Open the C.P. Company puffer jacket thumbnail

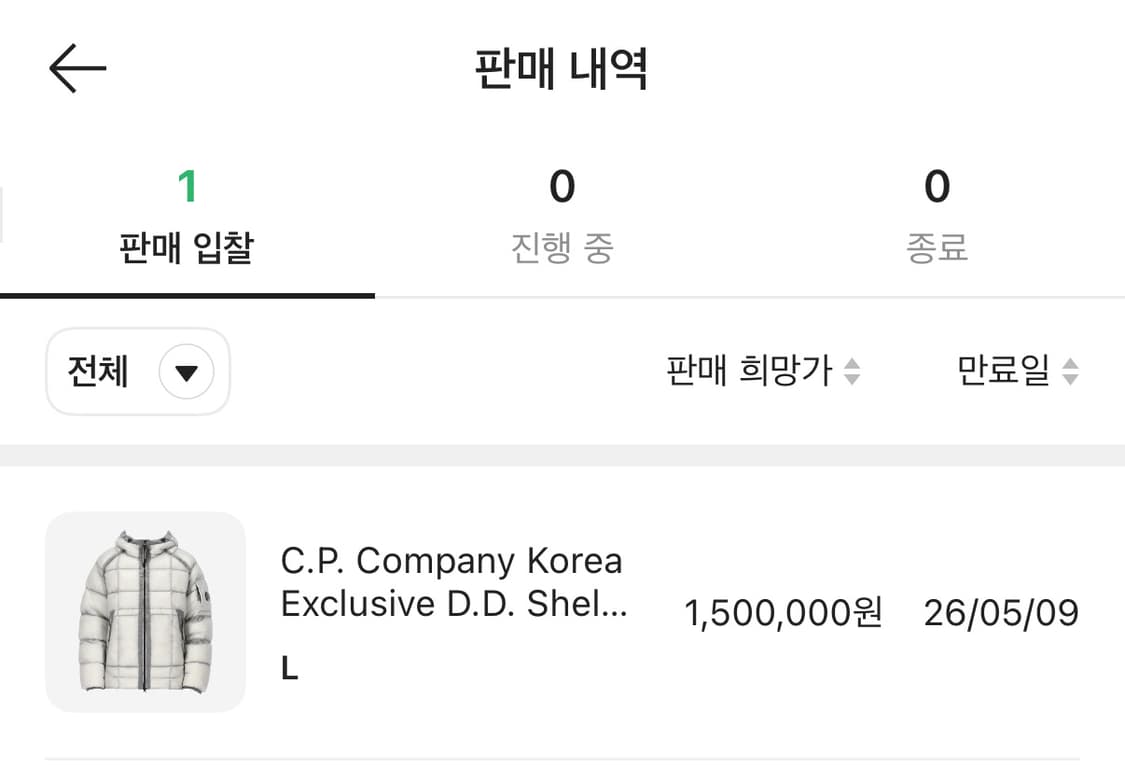click(145, 611)
